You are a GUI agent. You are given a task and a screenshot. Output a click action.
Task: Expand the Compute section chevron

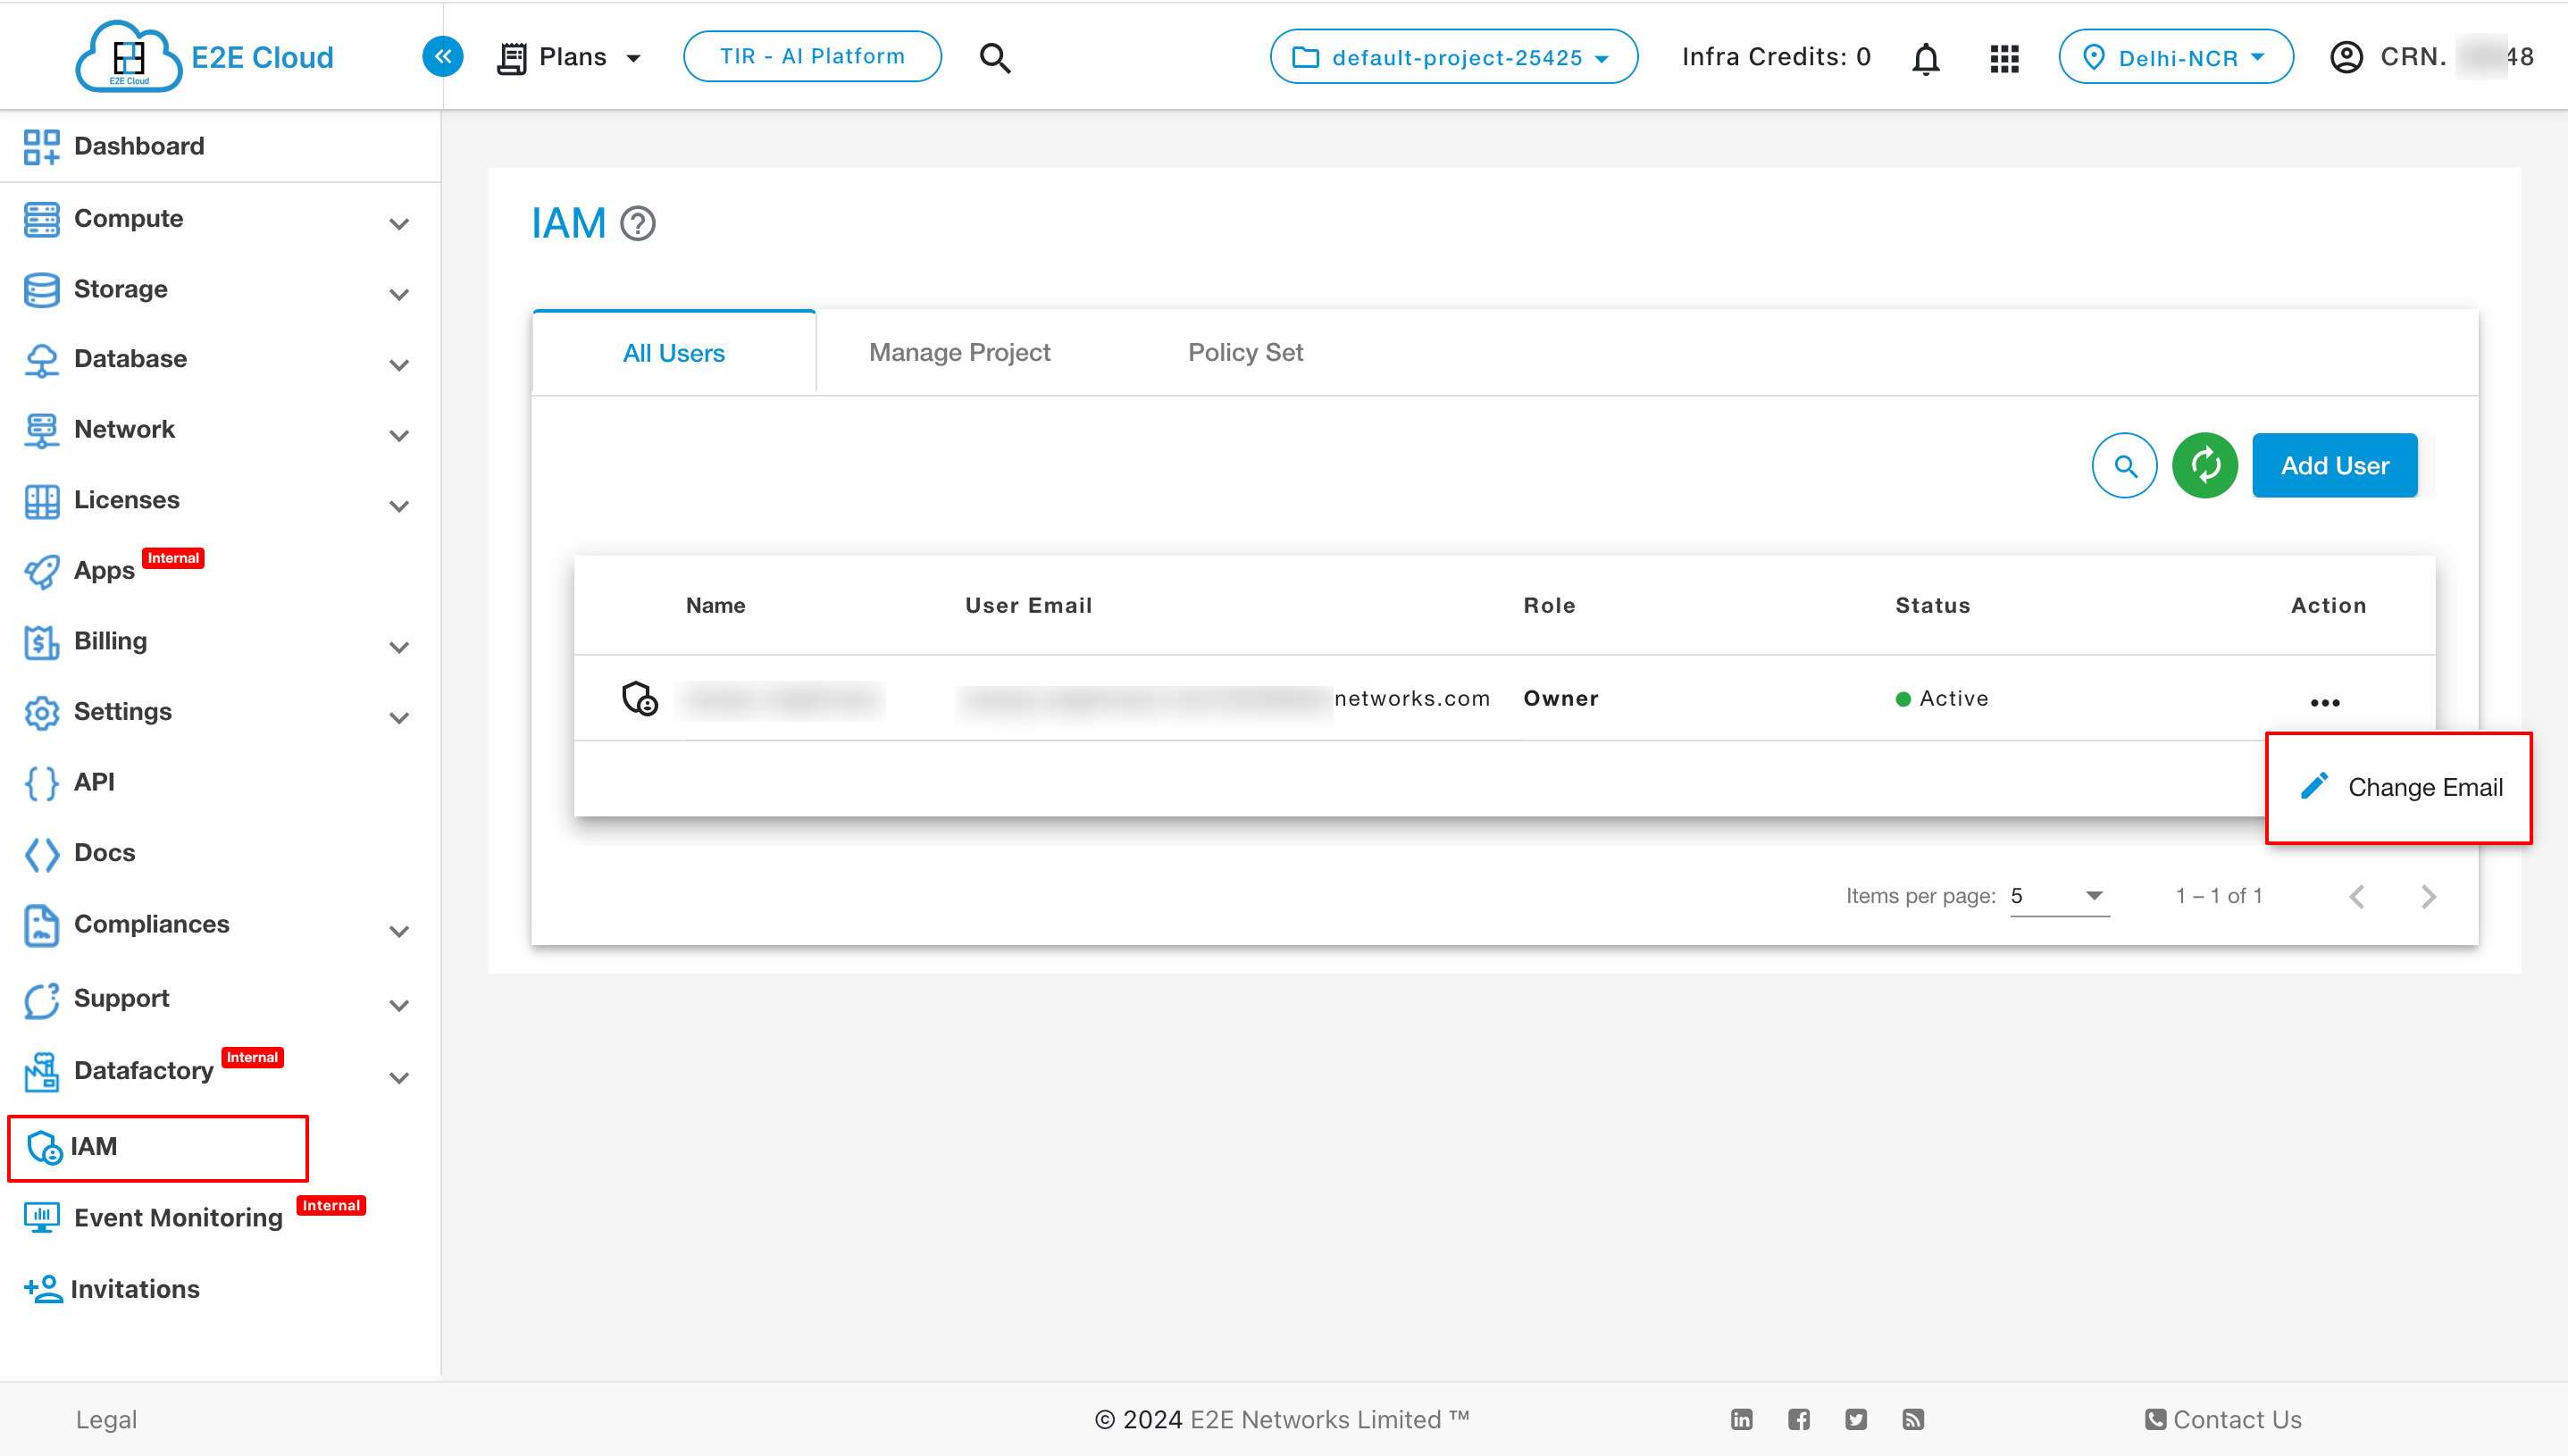pyautogui.click(x=399, y=223)
